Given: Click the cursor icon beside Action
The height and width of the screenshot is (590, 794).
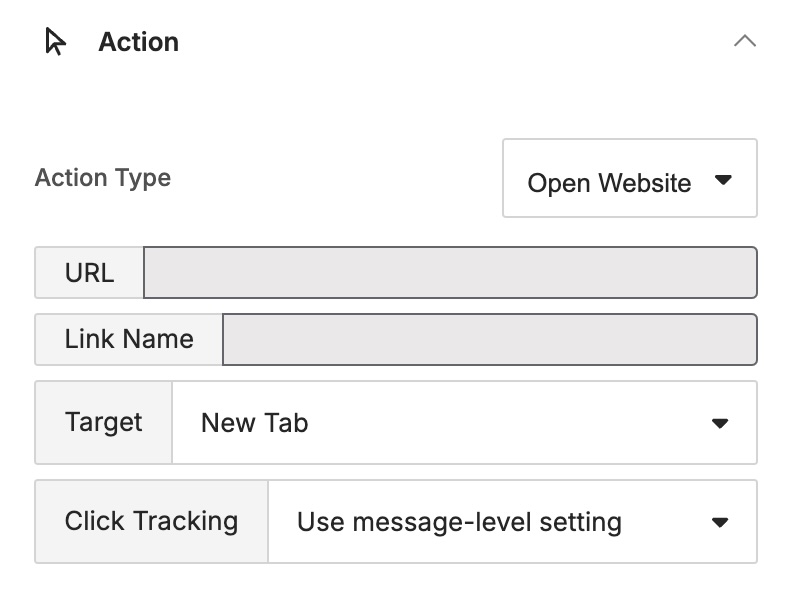Looking at the screenshot, I should click(x=56, y=42).
